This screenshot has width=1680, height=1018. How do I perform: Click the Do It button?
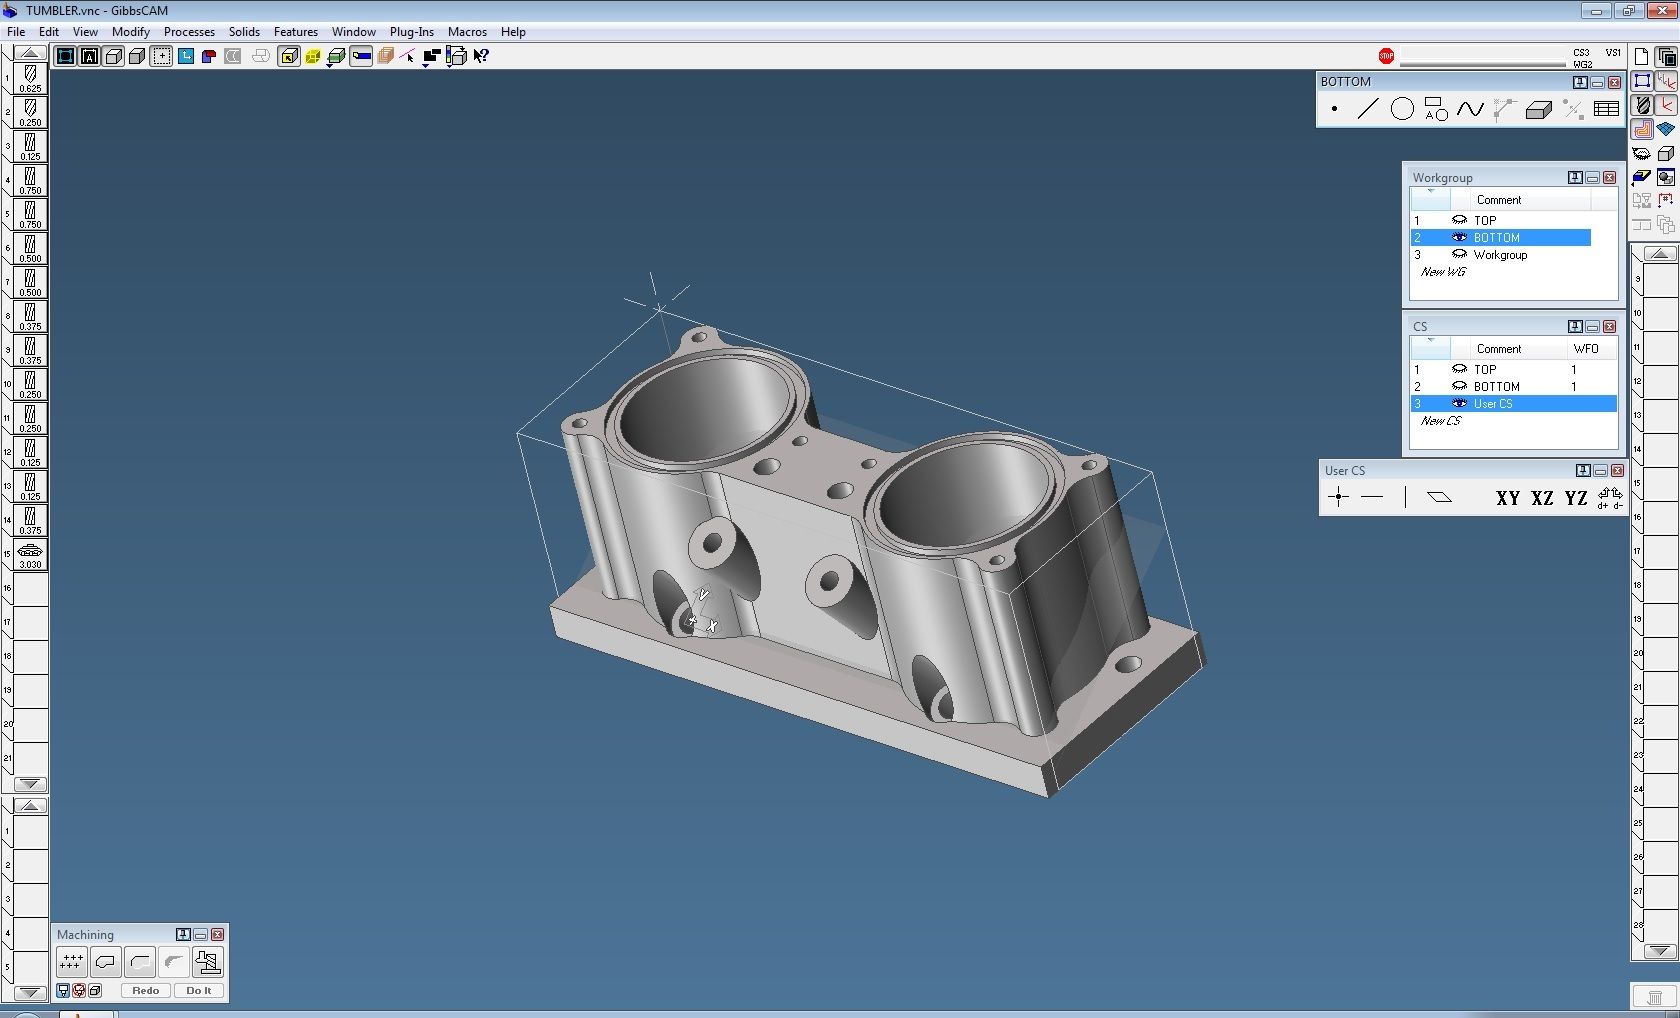point(198,990)
